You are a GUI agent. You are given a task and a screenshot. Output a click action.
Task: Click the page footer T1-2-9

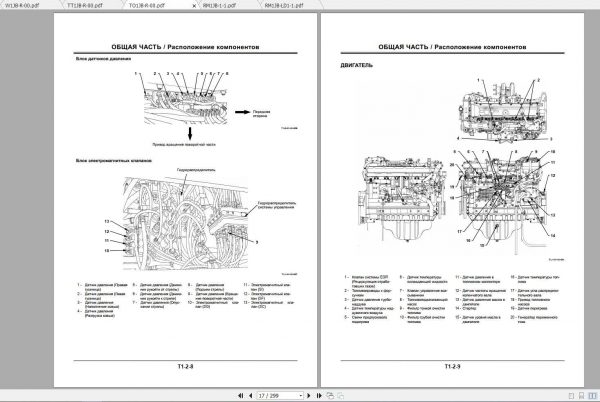[452, 366]
